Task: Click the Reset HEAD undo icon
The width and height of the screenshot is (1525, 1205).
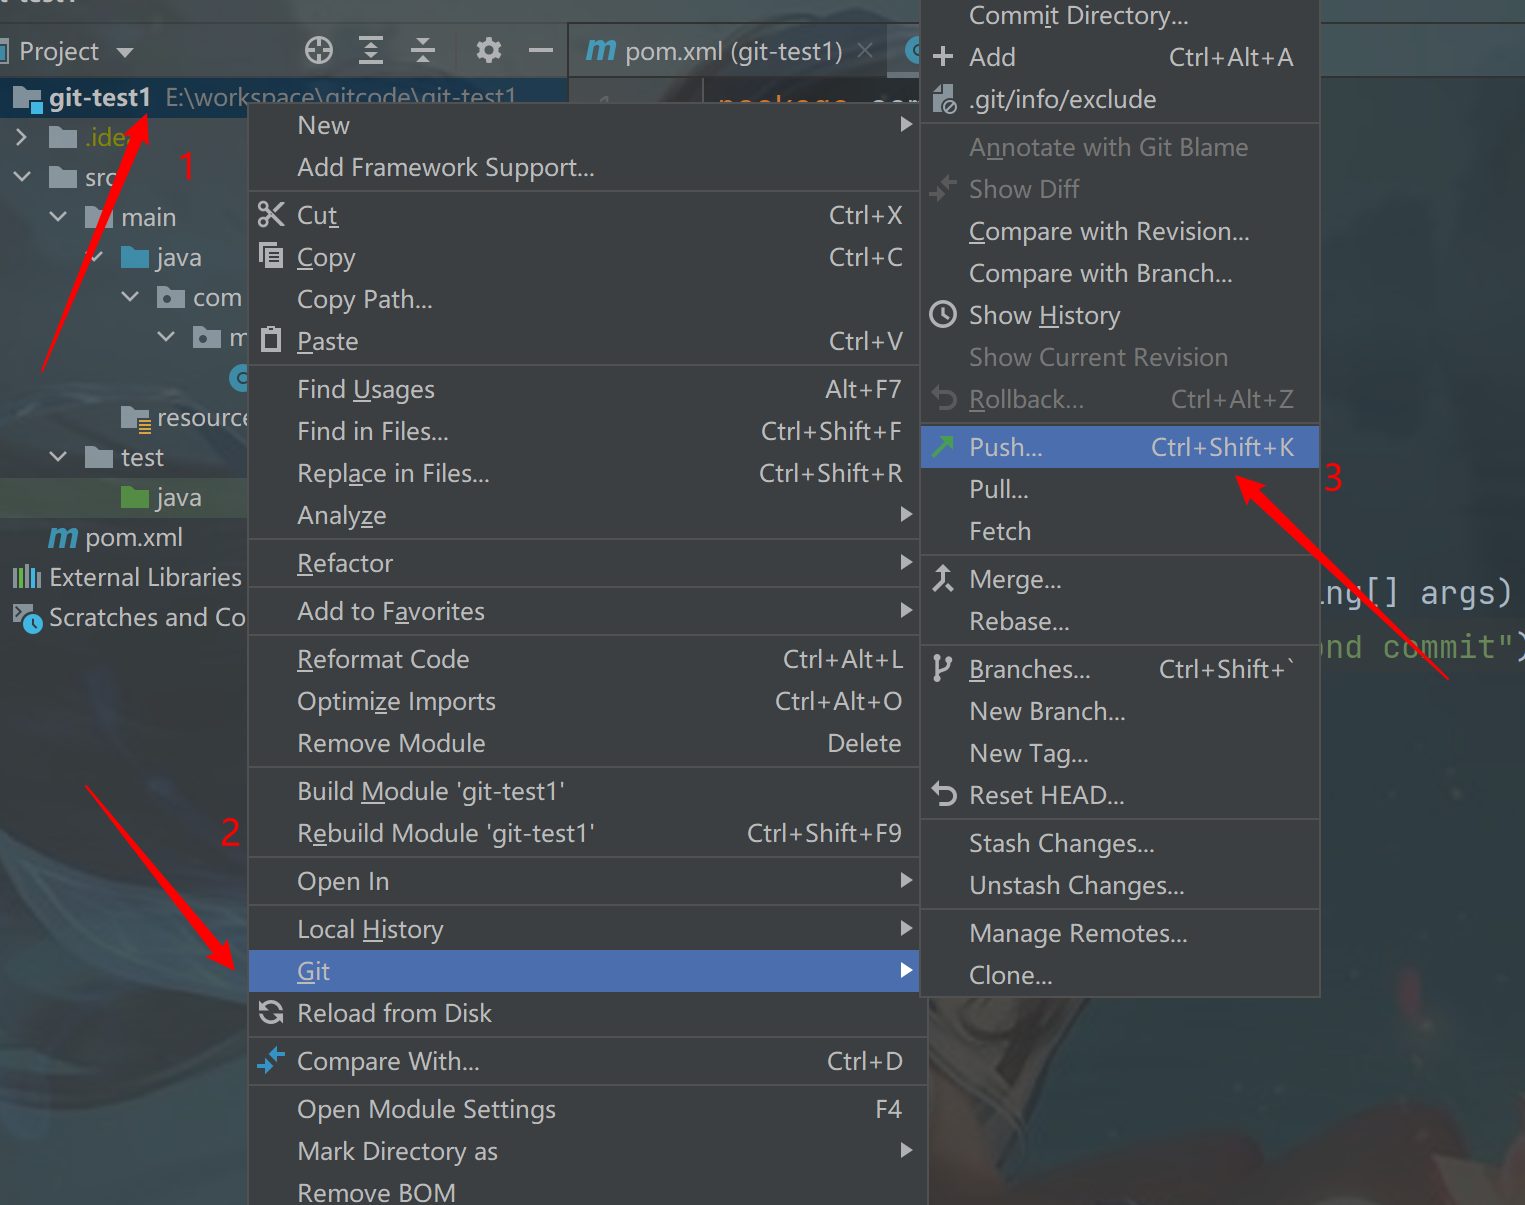Action: tap(944, 794)
